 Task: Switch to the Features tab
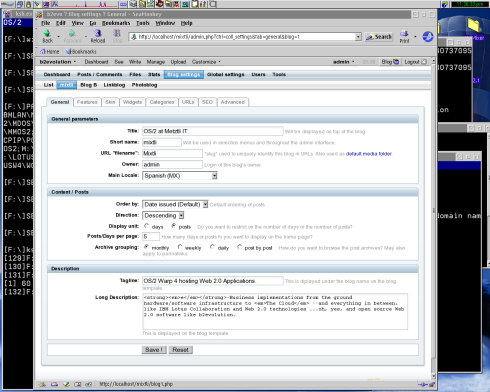pyautogui.click(x=87, y=102)
